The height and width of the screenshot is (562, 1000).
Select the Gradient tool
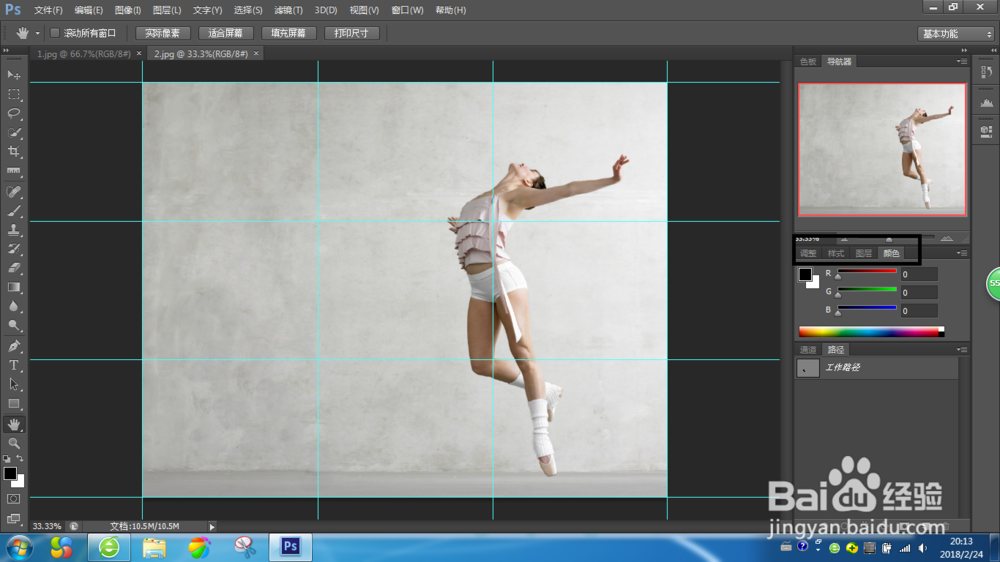point(14,288)
